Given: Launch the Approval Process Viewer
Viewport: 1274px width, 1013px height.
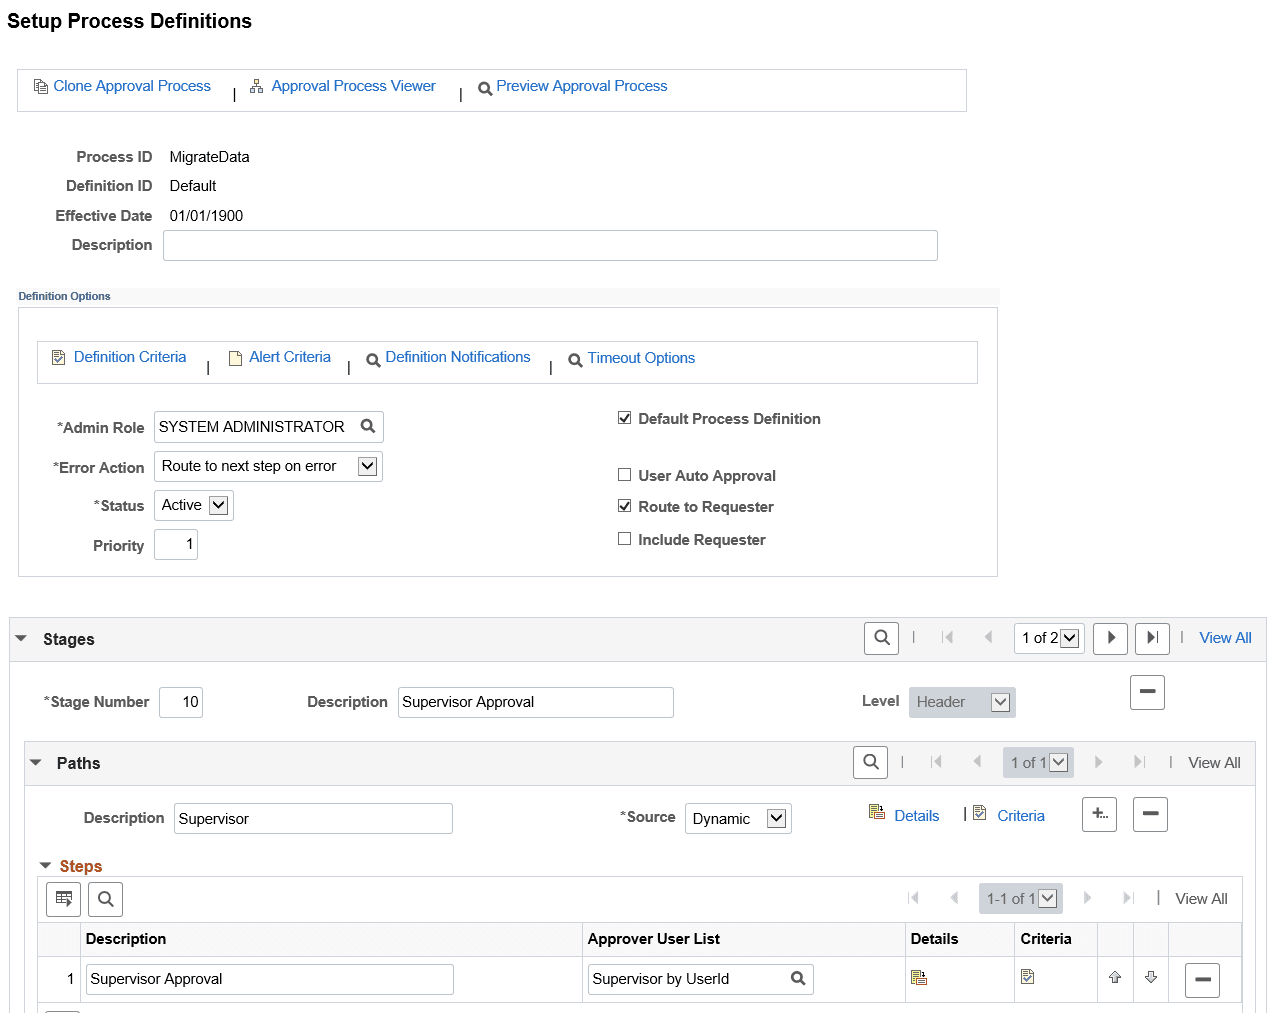Looking at the screenshot, I should point(353,86).
